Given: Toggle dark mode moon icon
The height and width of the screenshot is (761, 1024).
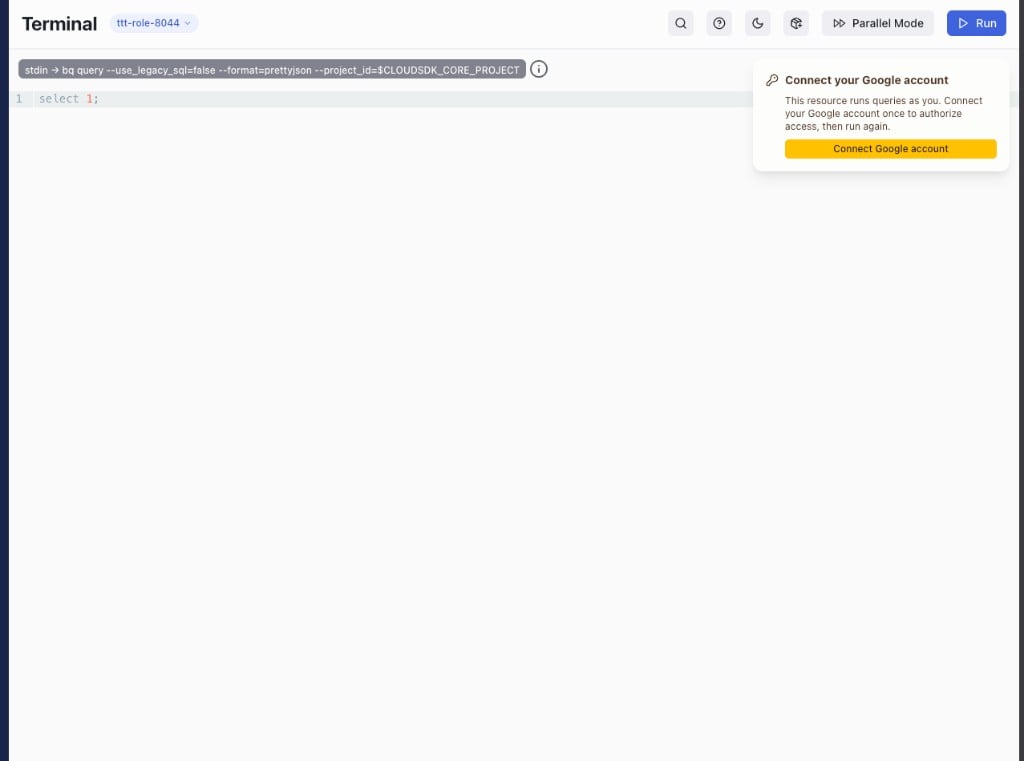Looking at the screenshot, I should click(x=758, y=24).
